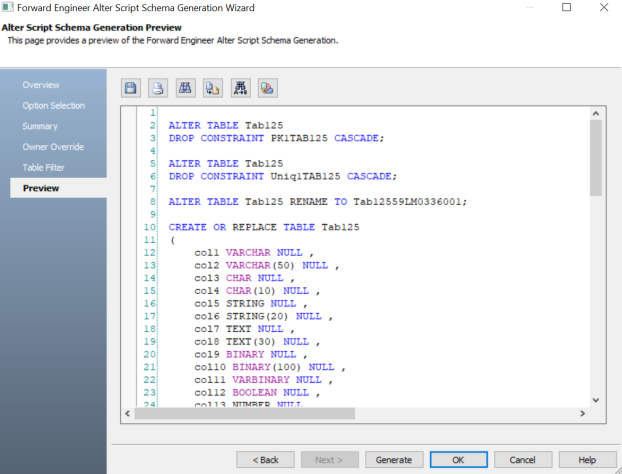Click the copy script documents icon
Image resolution: width=622 pixels, height=474 pixels.
[212, 87]
